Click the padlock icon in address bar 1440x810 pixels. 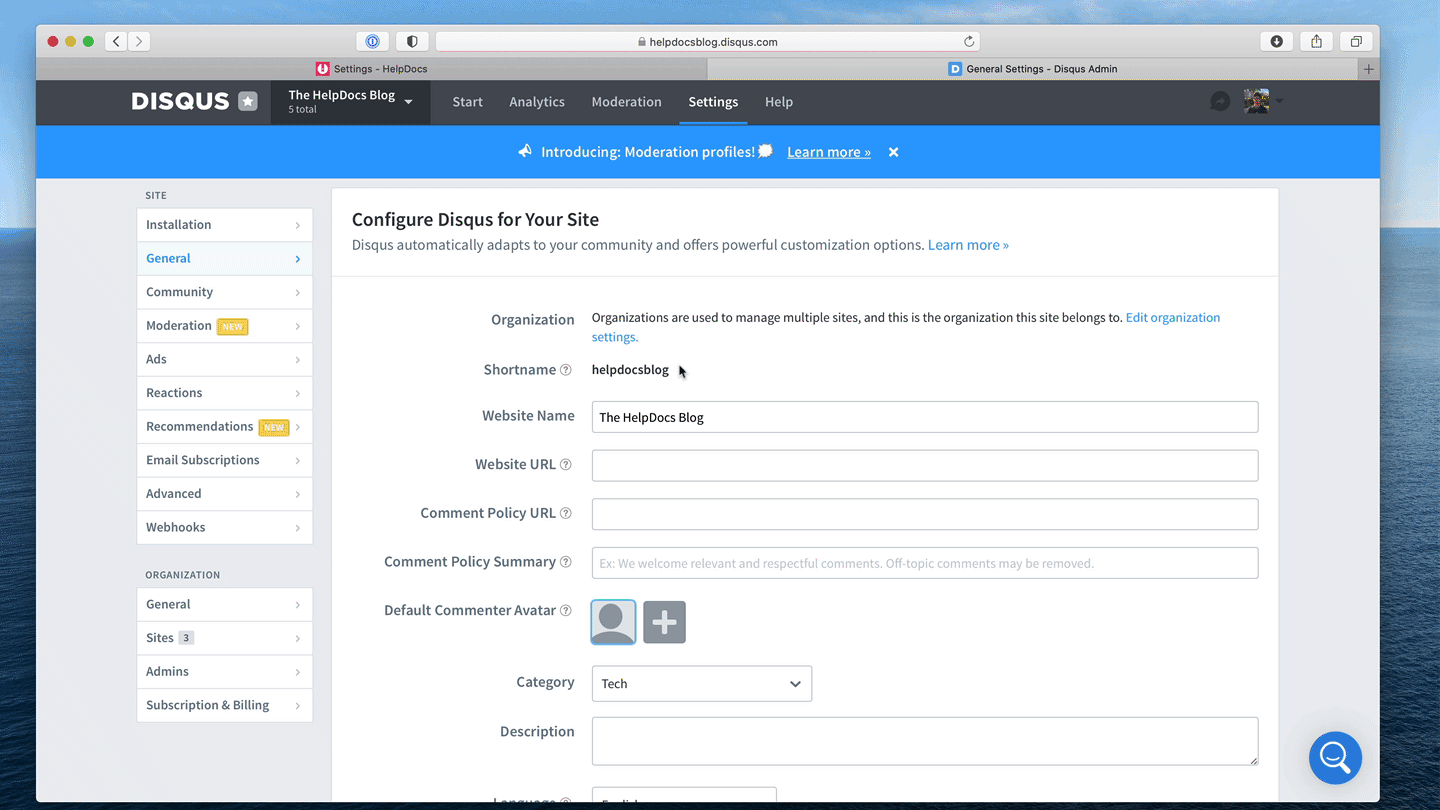tap(642, 42)
